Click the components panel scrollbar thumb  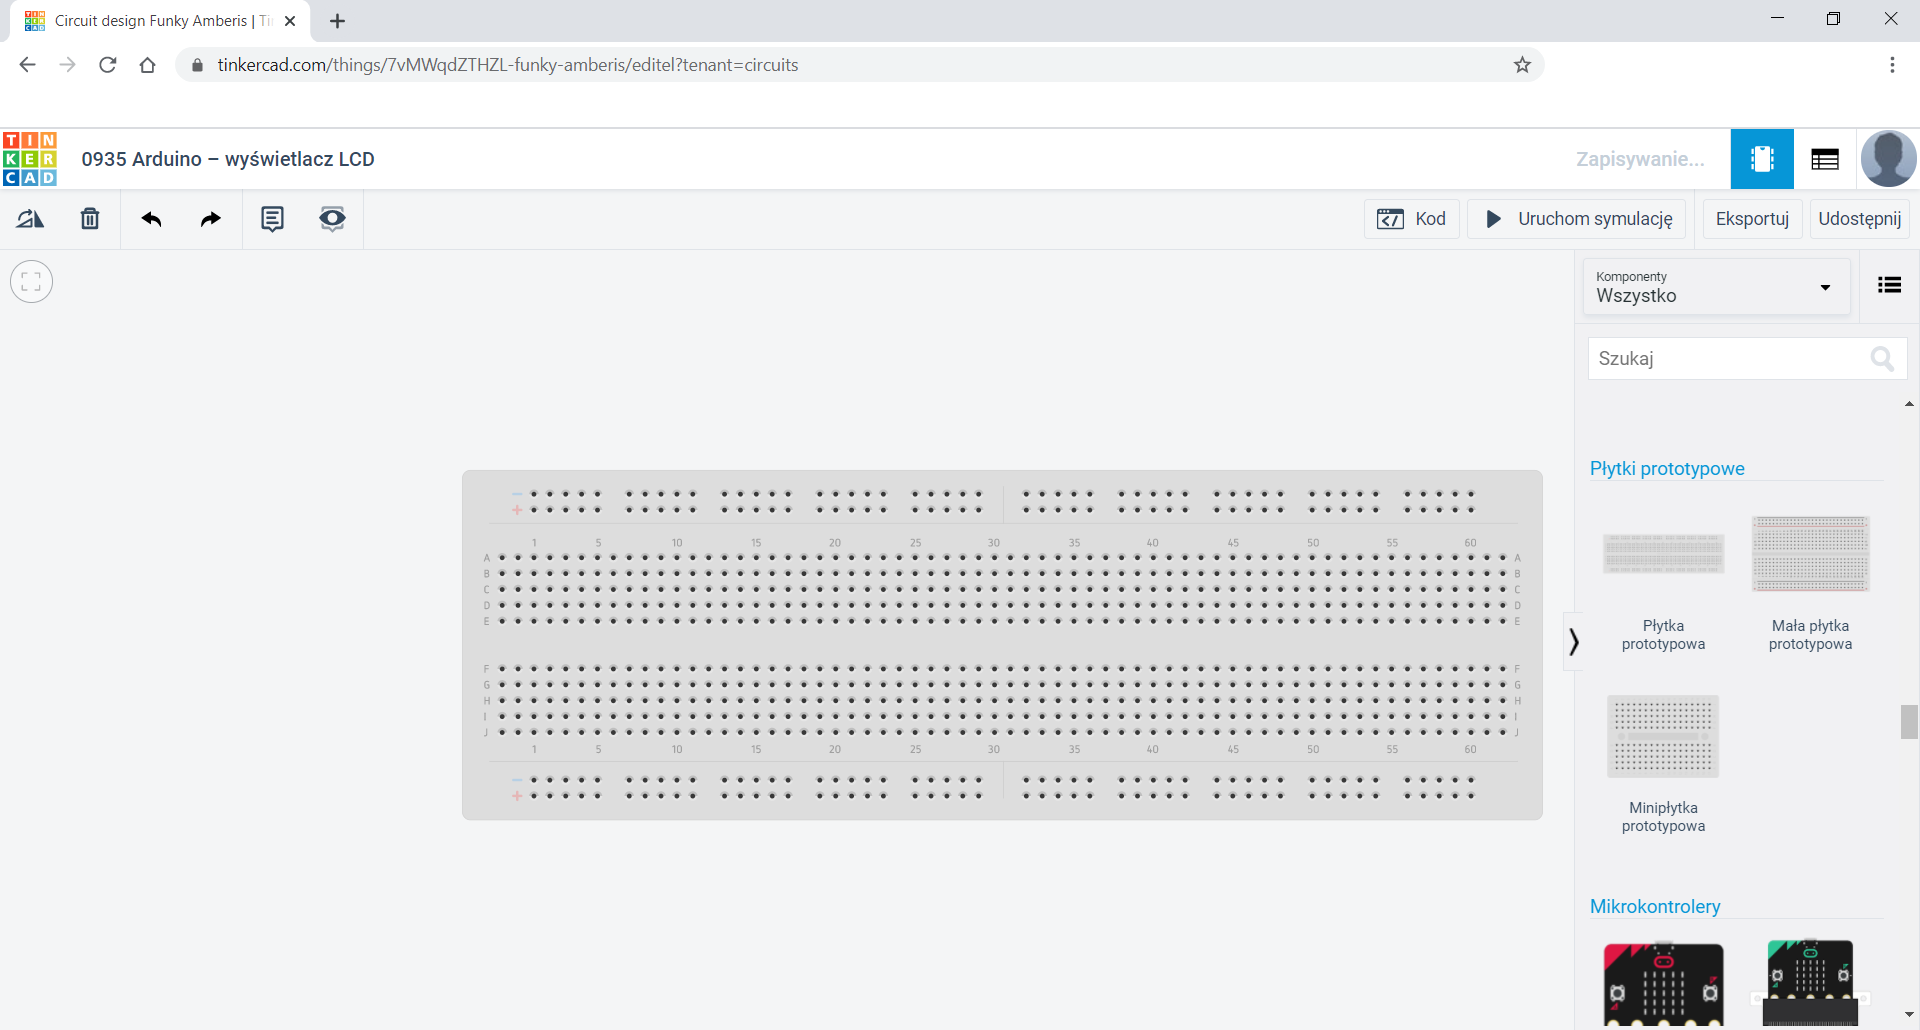click(x=1909, y=721)
